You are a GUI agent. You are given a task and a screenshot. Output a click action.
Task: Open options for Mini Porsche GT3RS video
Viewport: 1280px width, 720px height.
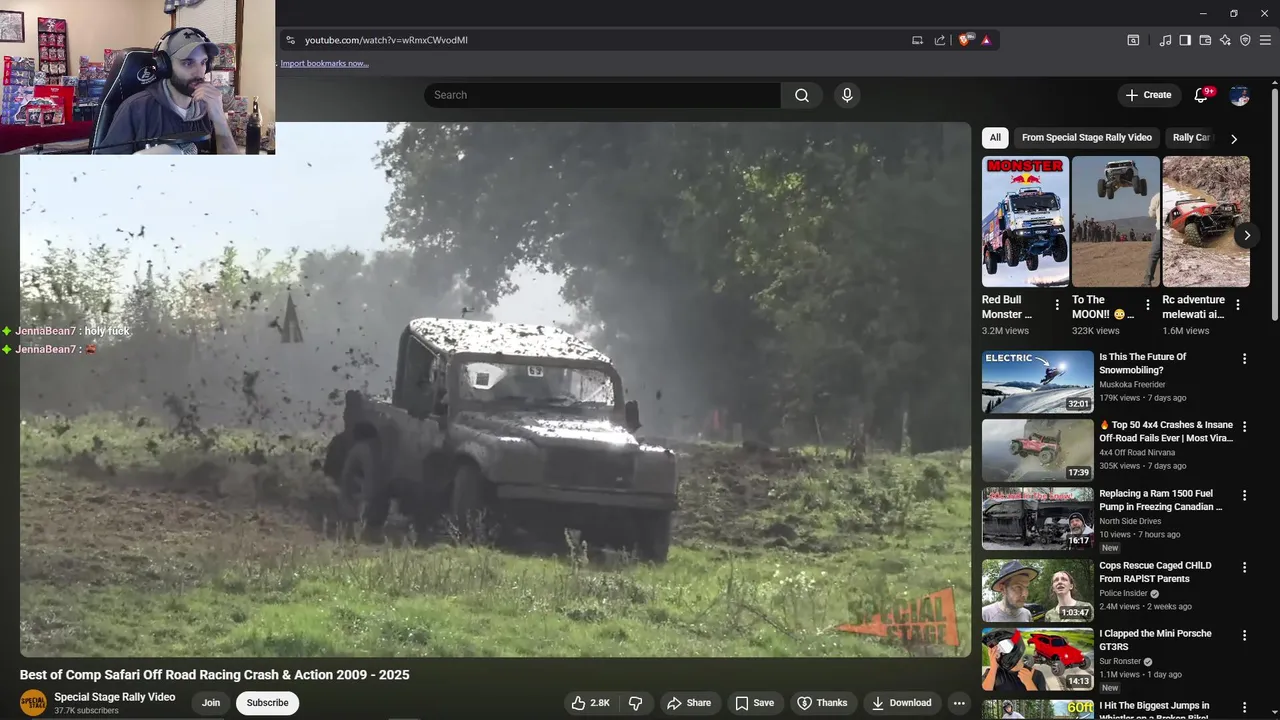(x=1245, y=635)
